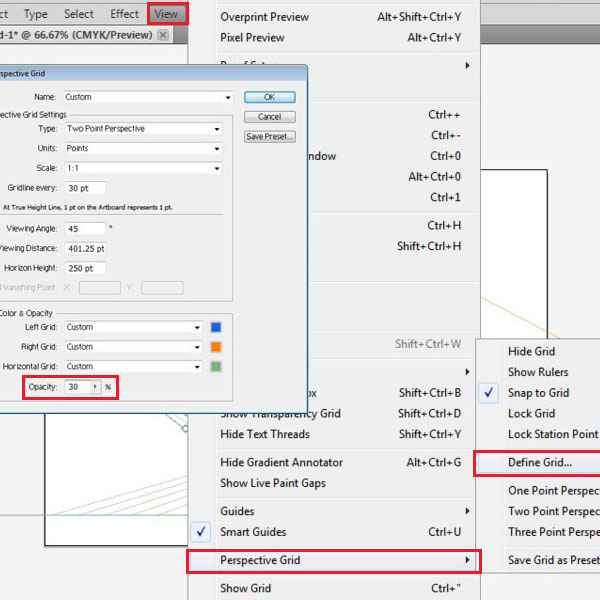Screen dimensions: 600x600
Task: Toggle Snap to Grid checked item
Action: (539, 393)
